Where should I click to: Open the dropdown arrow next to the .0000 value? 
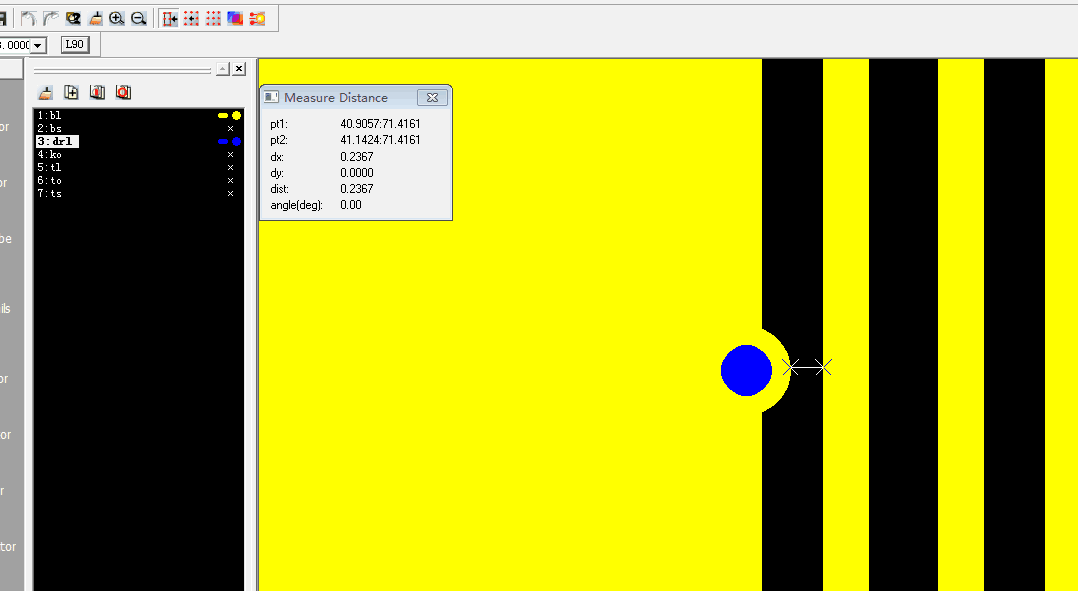(38, 45)
